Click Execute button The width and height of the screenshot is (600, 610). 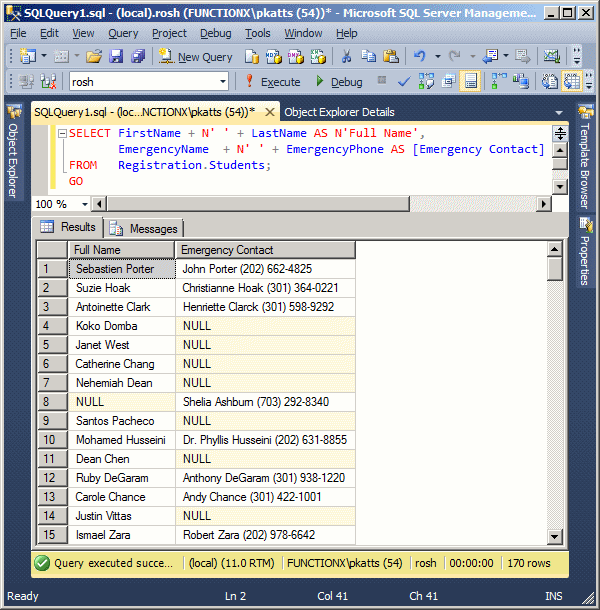(273, 82)
